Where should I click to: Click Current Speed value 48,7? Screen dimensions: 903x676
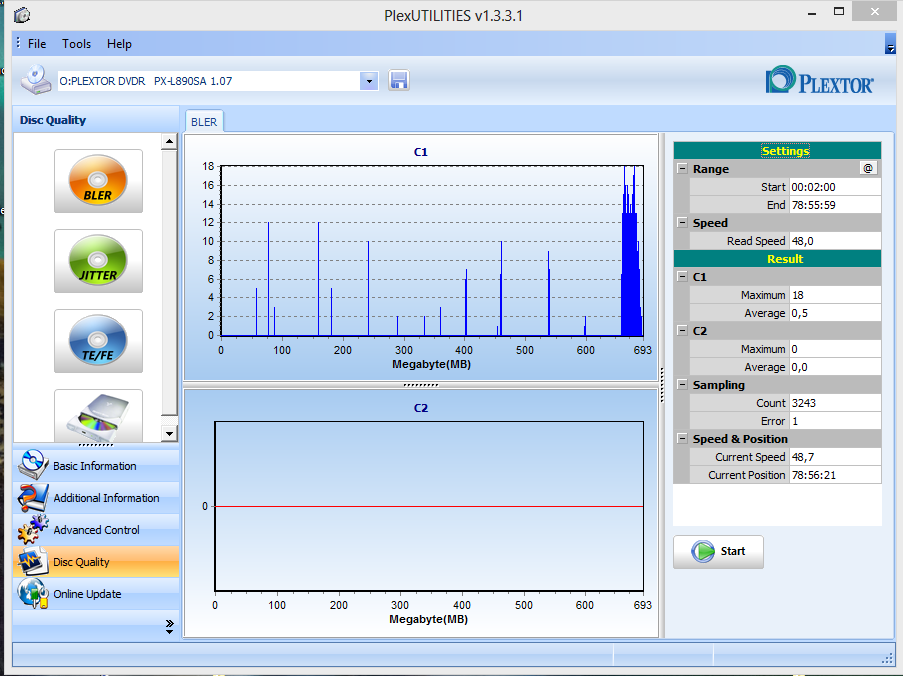[x=835, y=457]
